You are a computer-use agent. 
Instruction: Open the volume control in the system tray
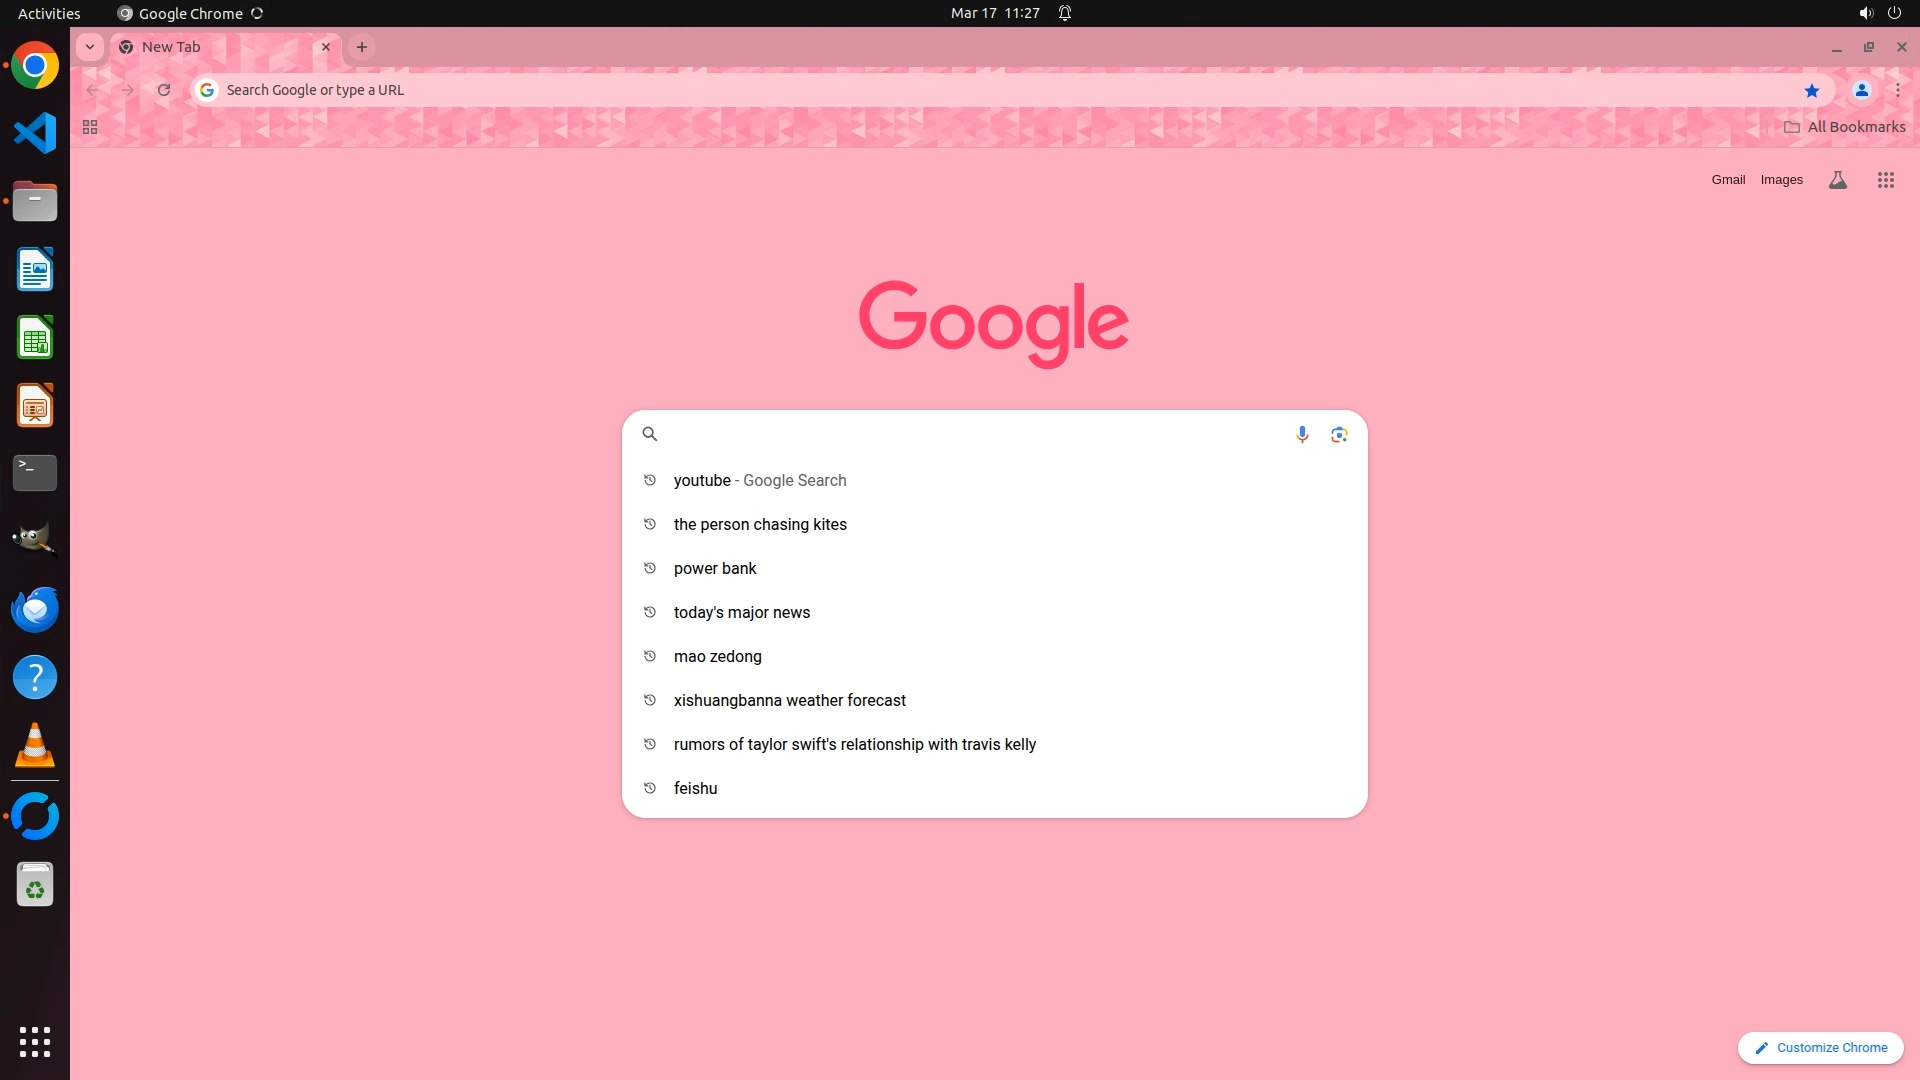[1865, 13]
